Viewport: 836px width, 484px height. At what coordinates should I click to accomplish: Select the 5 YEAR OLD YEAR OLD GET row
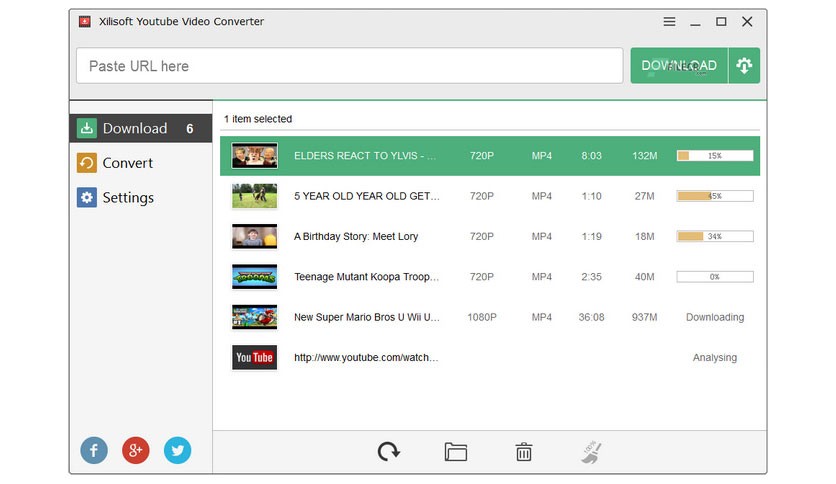tap(490, 196)
